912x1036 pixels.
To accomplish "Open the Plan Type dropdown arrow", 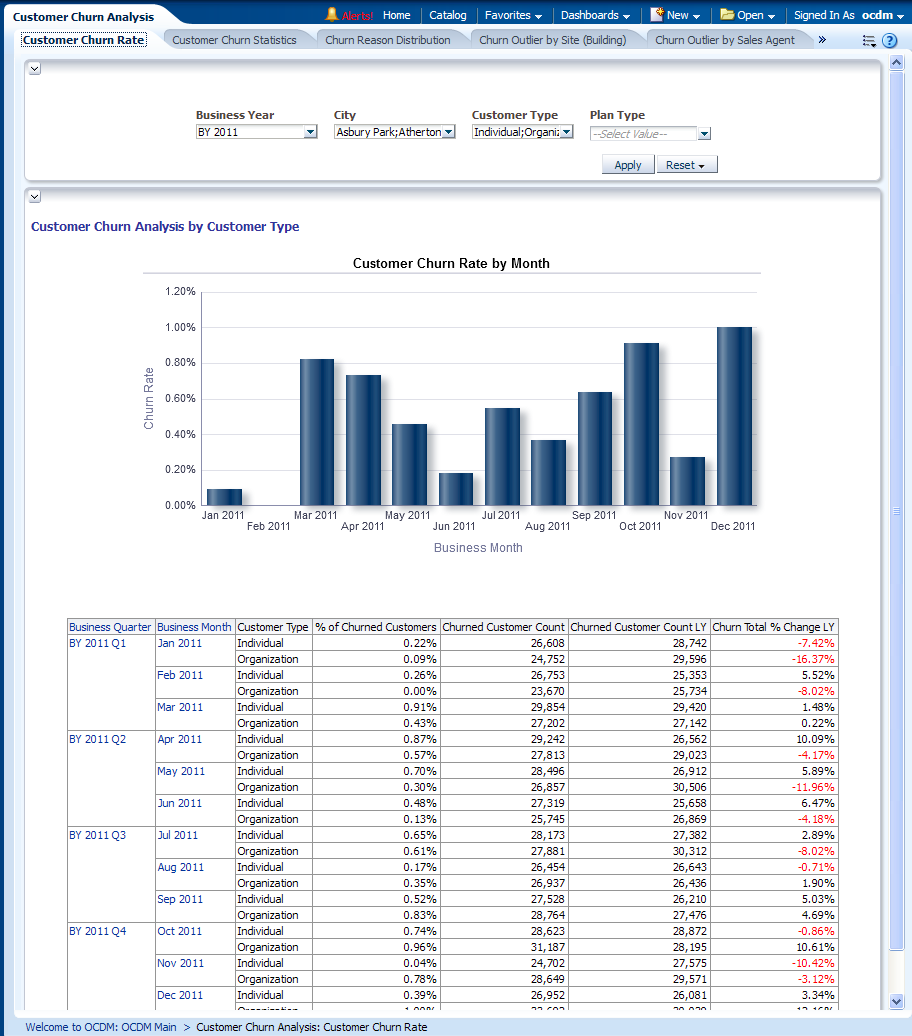I will 704,134.
